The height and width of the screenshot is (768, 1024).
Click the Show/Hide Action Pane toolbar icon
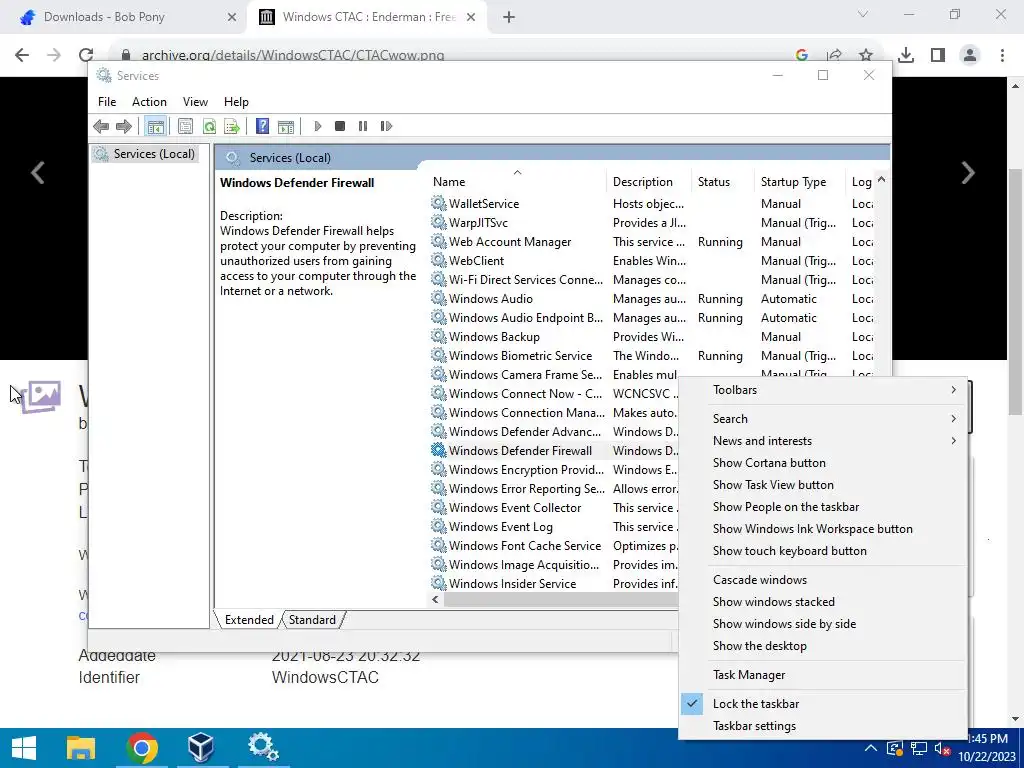[x=286, y=126]
